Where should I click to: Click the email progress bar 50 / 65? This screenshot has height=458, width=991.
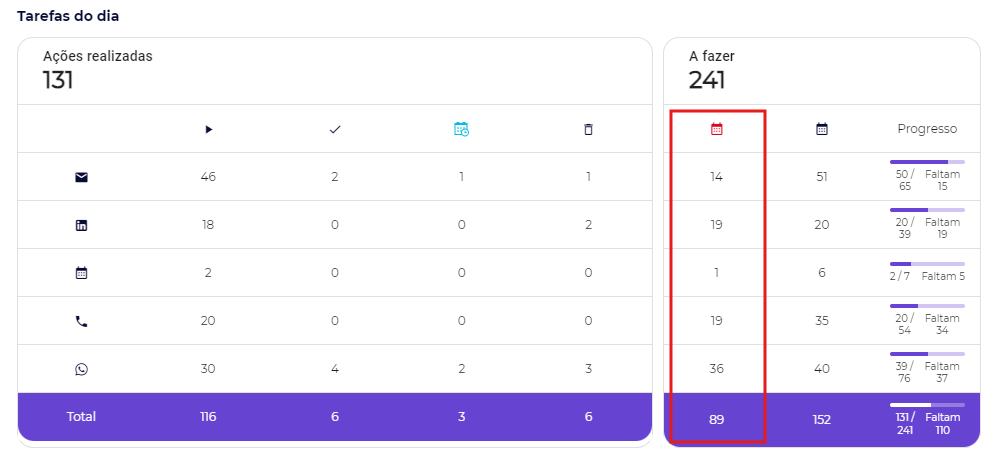click(x=927, y=162)
